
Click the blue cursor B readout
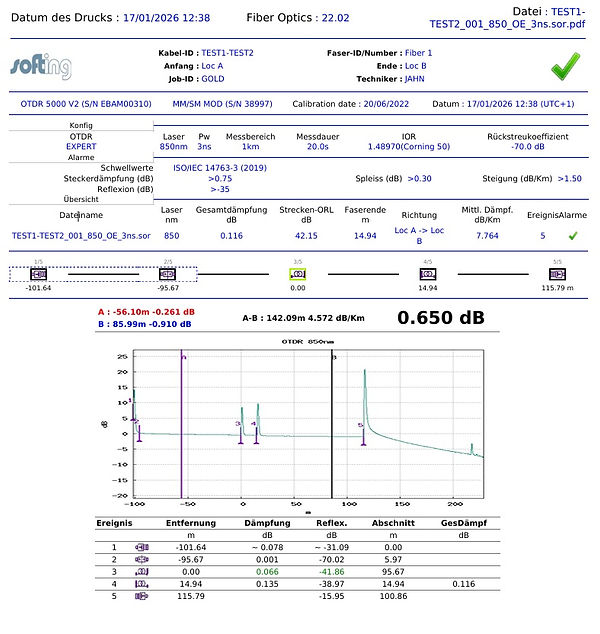[145, 324]
